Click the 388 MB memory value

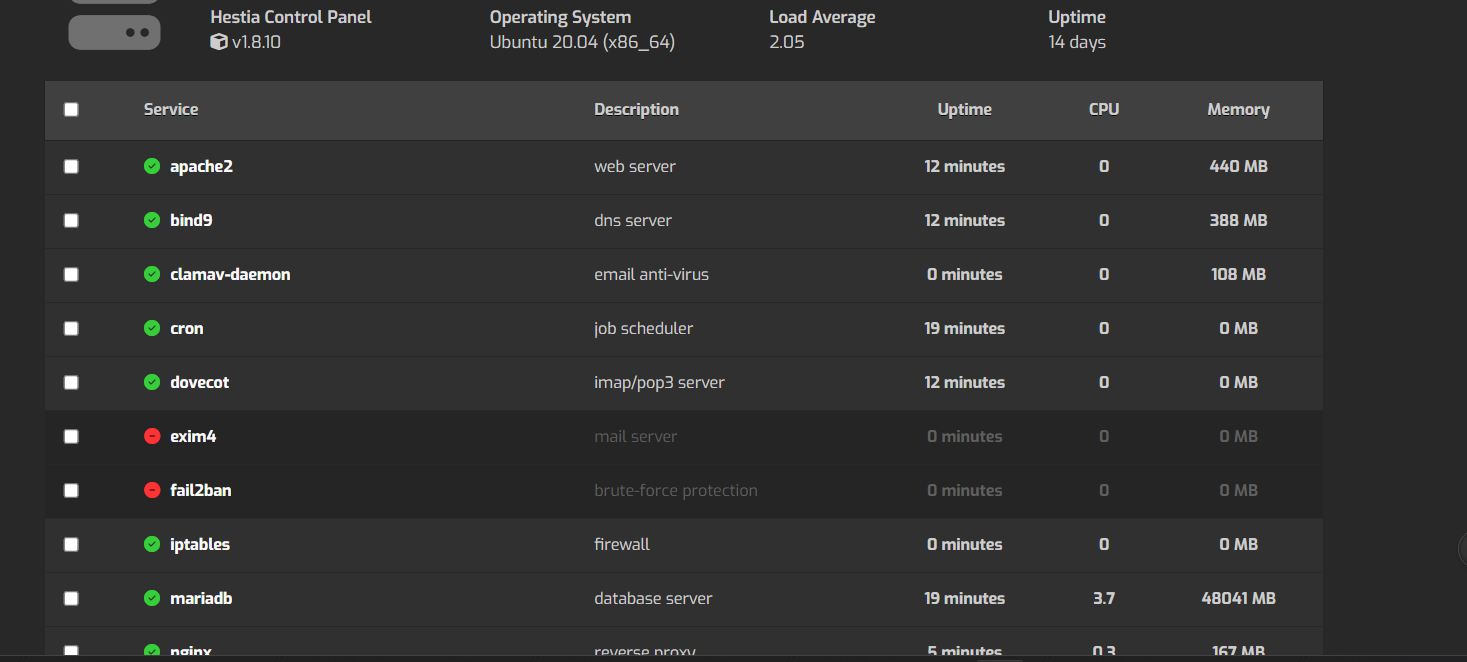click(x=1238, y=220)
